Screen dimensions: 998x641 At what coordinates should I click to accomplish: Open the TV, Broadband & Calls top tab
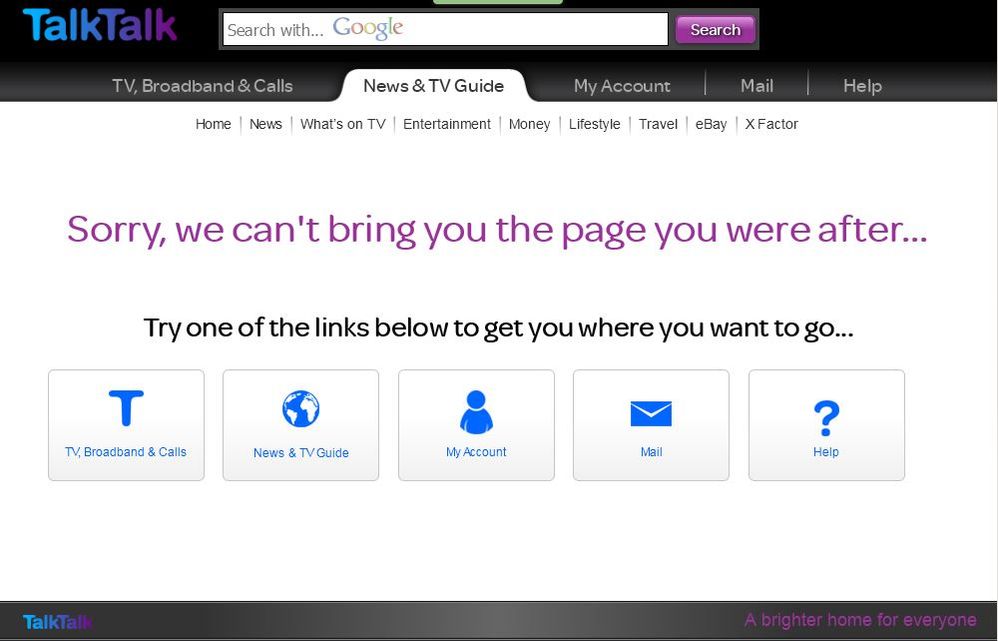tap(202, 86)
